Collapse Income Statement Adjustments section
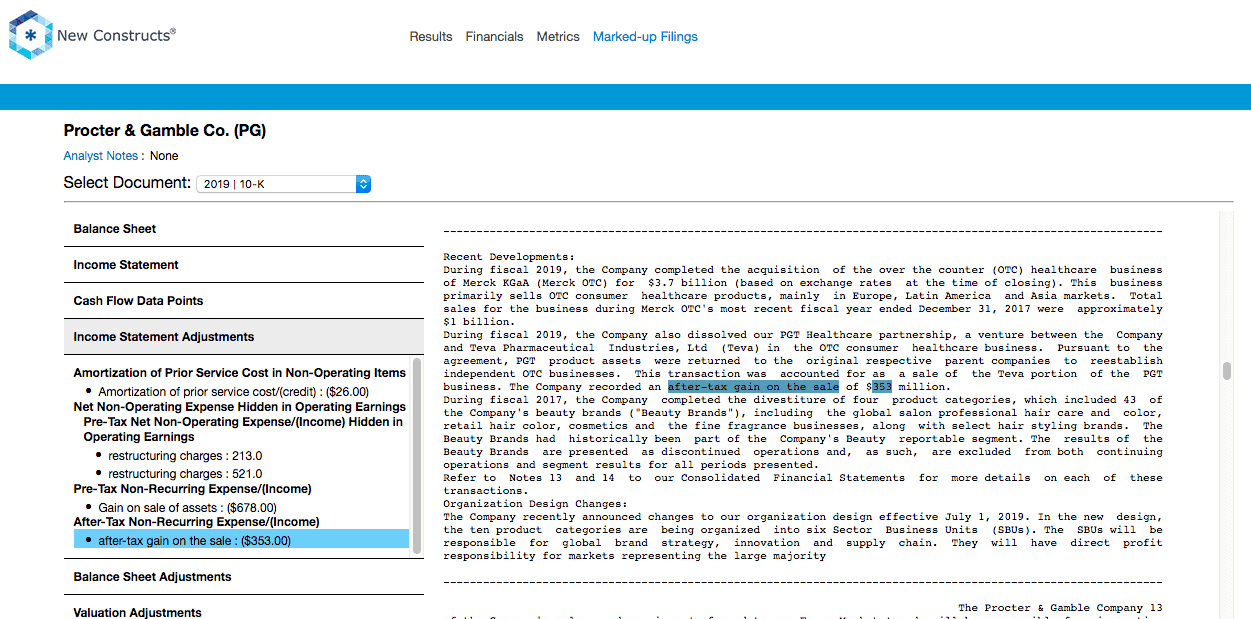The height and width of the screenshot is (619, 1251). point(244,337)
